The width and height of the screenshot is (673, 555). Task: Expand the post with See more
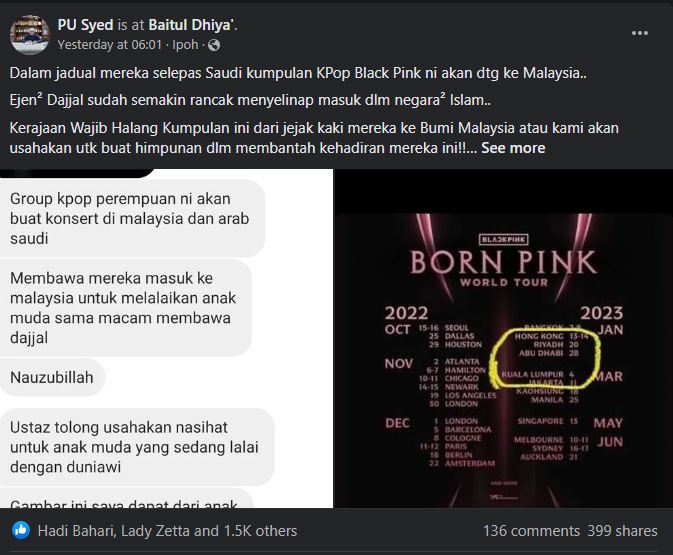[x=513, y=148]
